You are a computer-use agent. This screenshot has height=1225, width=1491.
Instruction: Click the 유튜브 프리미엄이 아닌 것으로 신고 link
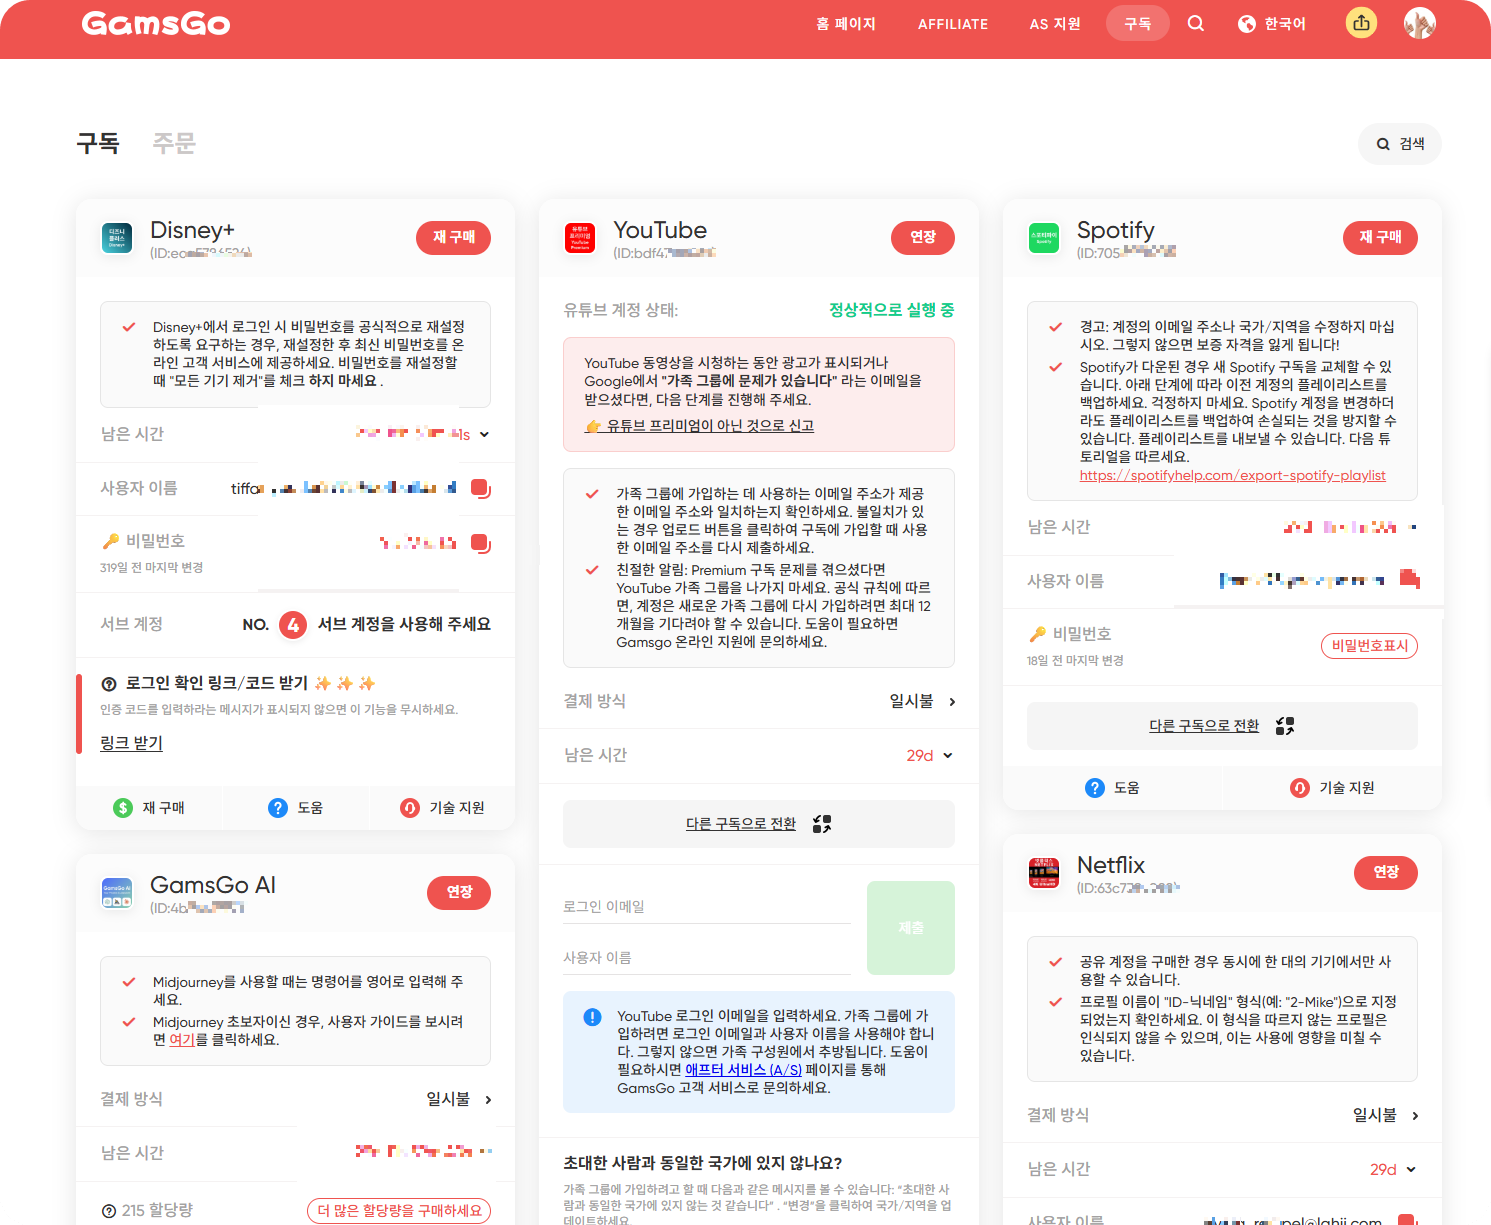pyautogui.click(x=699, y=426)
